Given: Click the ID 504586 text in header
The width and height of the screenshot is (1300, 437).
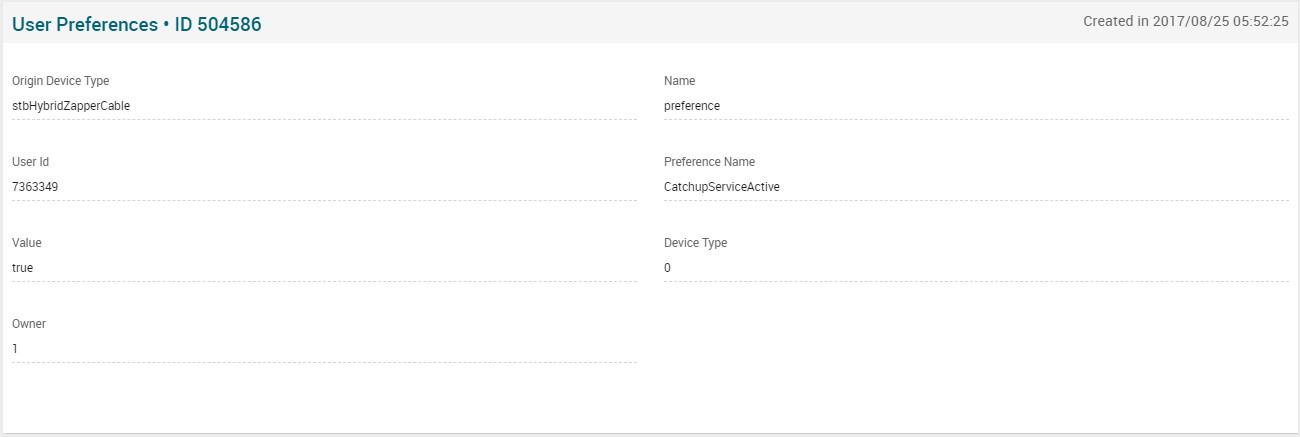Looking at the screenshot, I should (x=219, y=24).
